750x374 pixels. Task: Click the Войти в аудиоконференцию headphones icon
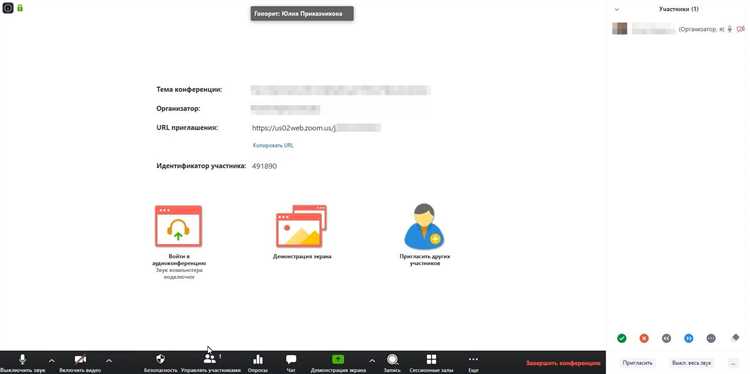click(178, 226)
